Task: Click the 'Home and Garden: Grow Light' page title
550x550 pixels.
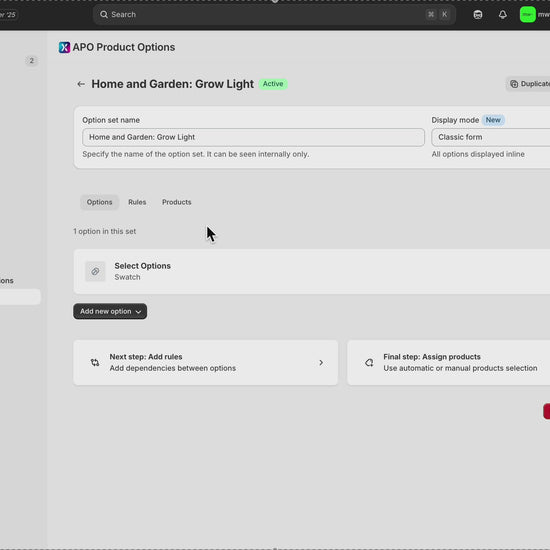Action: [x=173, y=84]
